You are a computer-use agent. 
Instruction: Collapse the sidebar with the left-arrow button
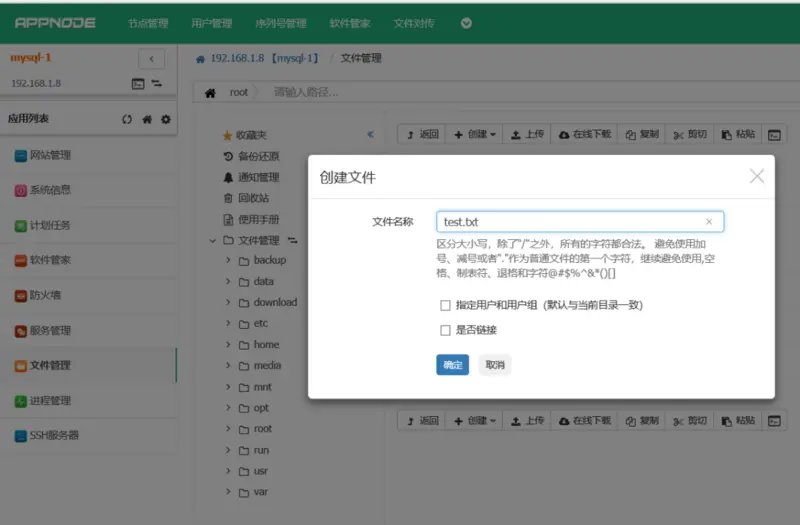(x=152, y=59)
